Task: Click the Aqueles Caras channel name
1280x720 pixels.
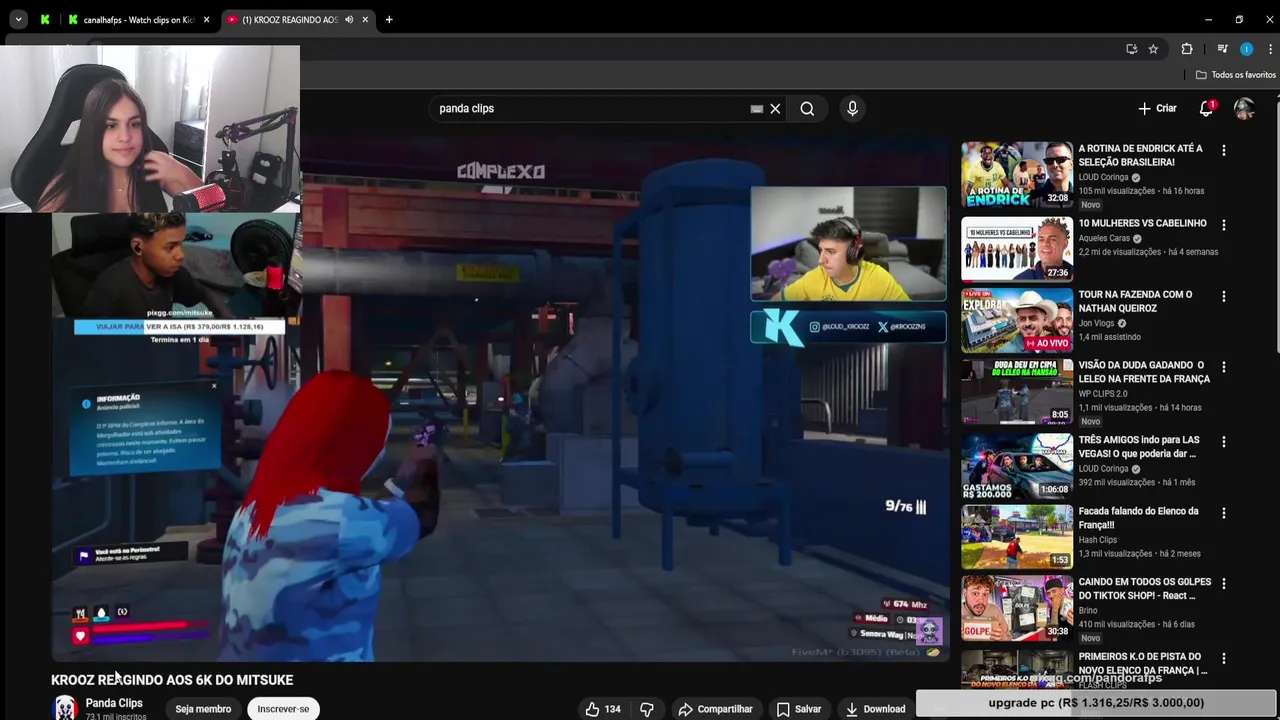Action: [1104, 239]
